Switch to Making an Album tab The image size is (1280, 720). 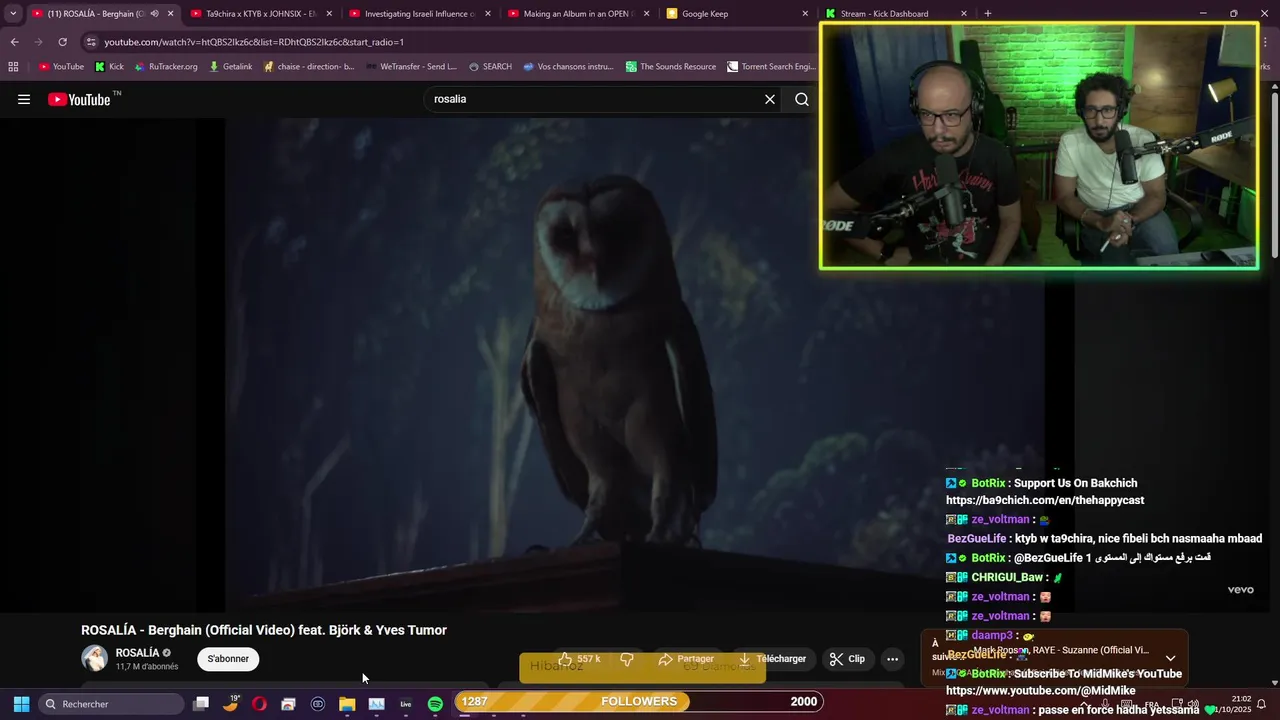point(579,14)
